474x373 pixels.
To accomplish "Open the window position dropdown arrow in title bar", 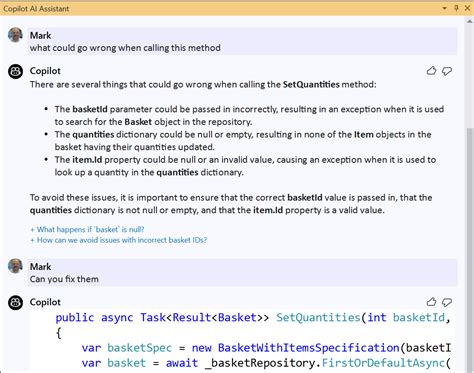I will point(444,8).
